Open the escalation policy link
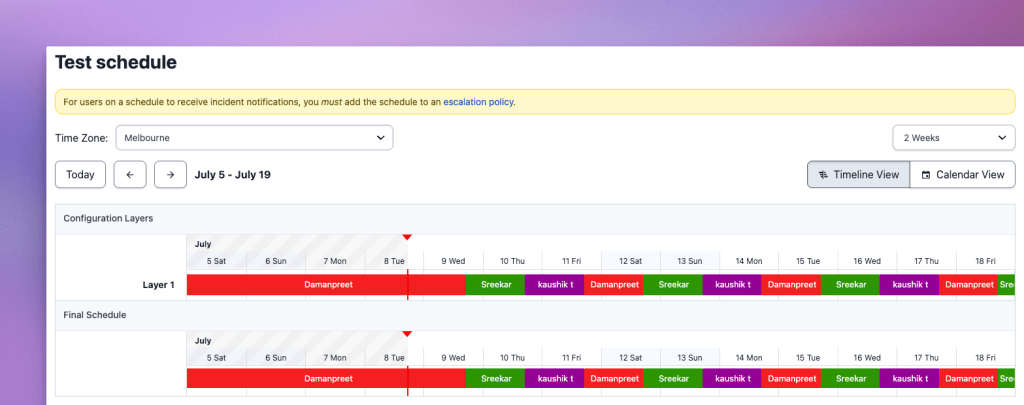 coord(478,102)
